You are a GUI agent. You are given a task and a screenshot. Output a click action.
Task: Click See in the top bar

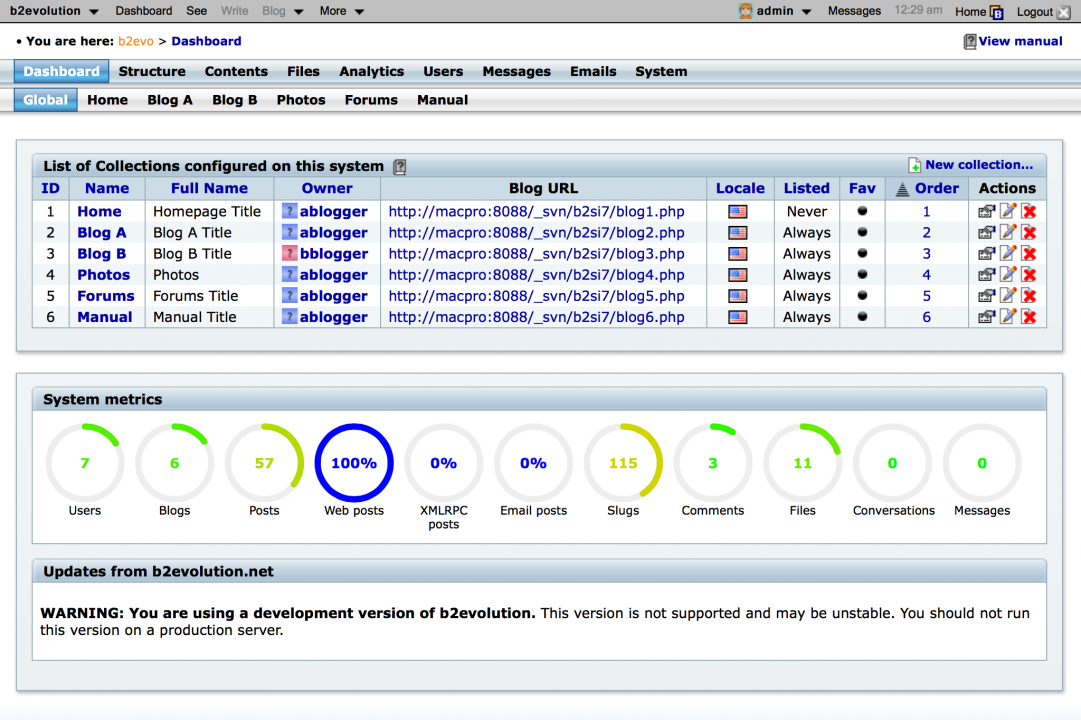tap(196, 11)
